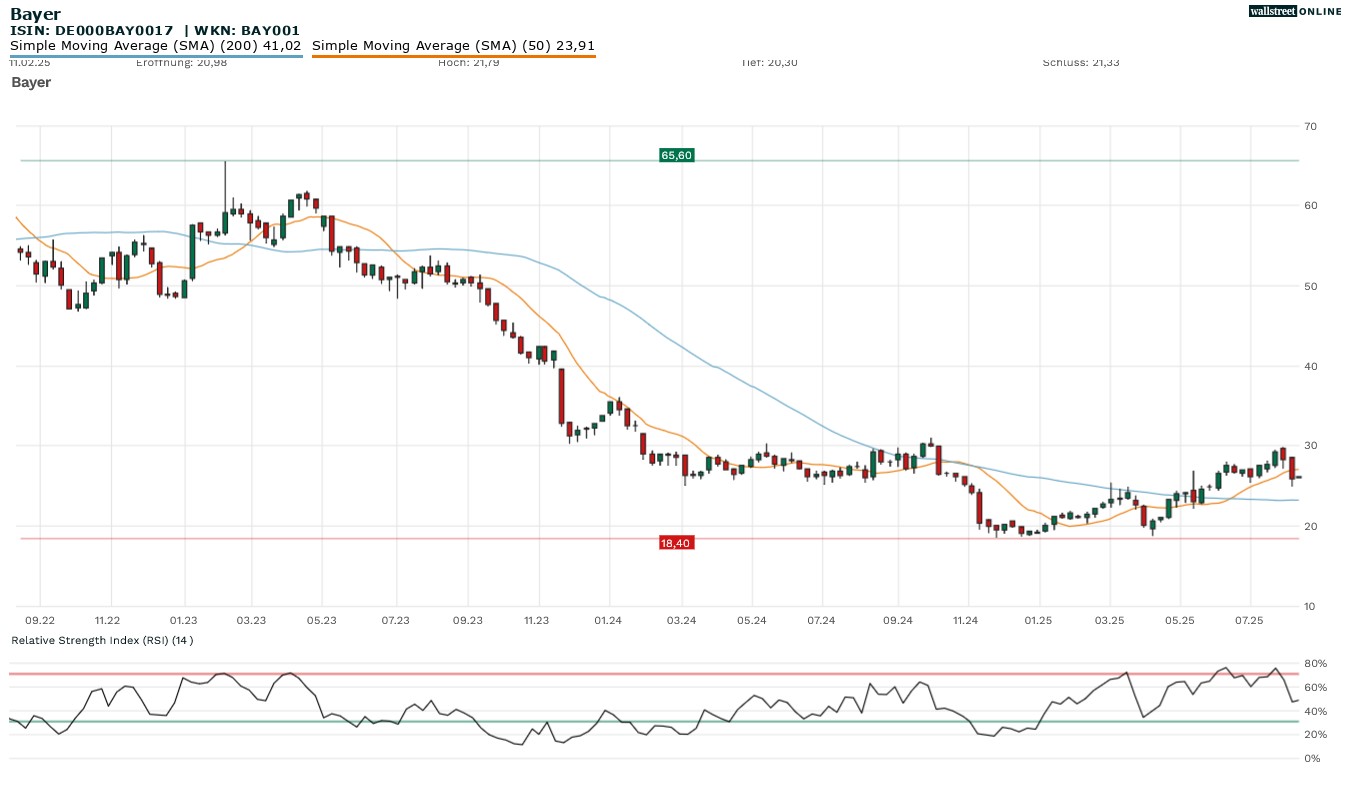This screenshot has width=1349, height=786.
Task: Click the time axis label 09.22
Action: click(x=40, y=621)
